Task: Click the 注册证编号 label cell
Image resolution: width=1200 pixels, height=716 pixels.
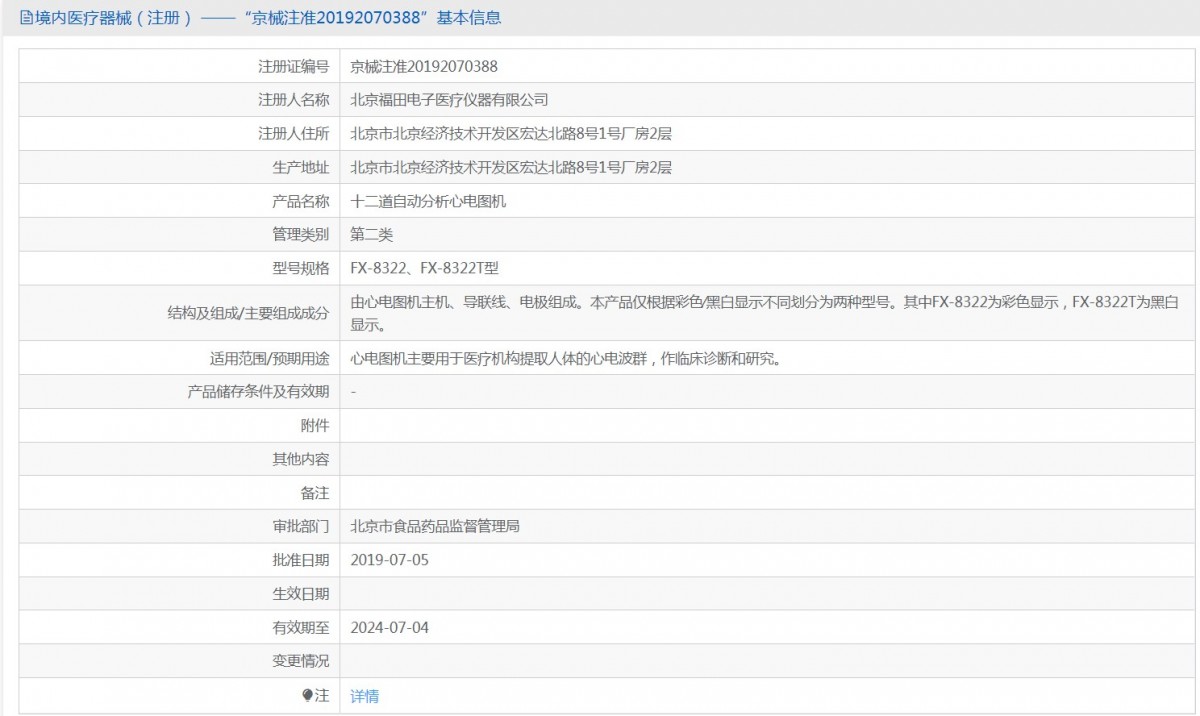Action: pyautogui.click(x=180, y=66)
